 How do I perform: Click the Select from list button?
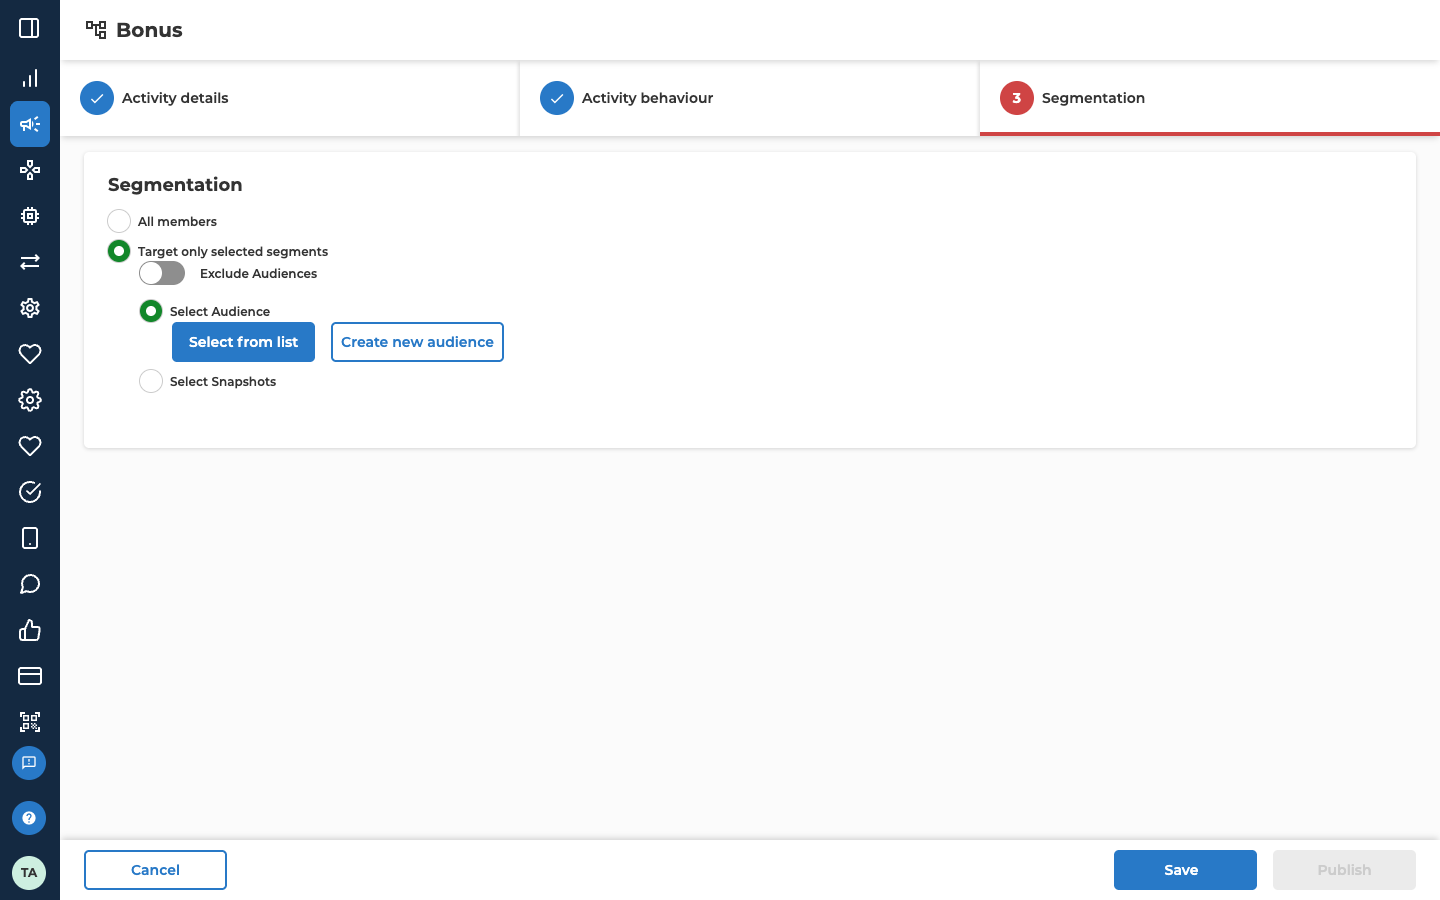coord(243,342)
